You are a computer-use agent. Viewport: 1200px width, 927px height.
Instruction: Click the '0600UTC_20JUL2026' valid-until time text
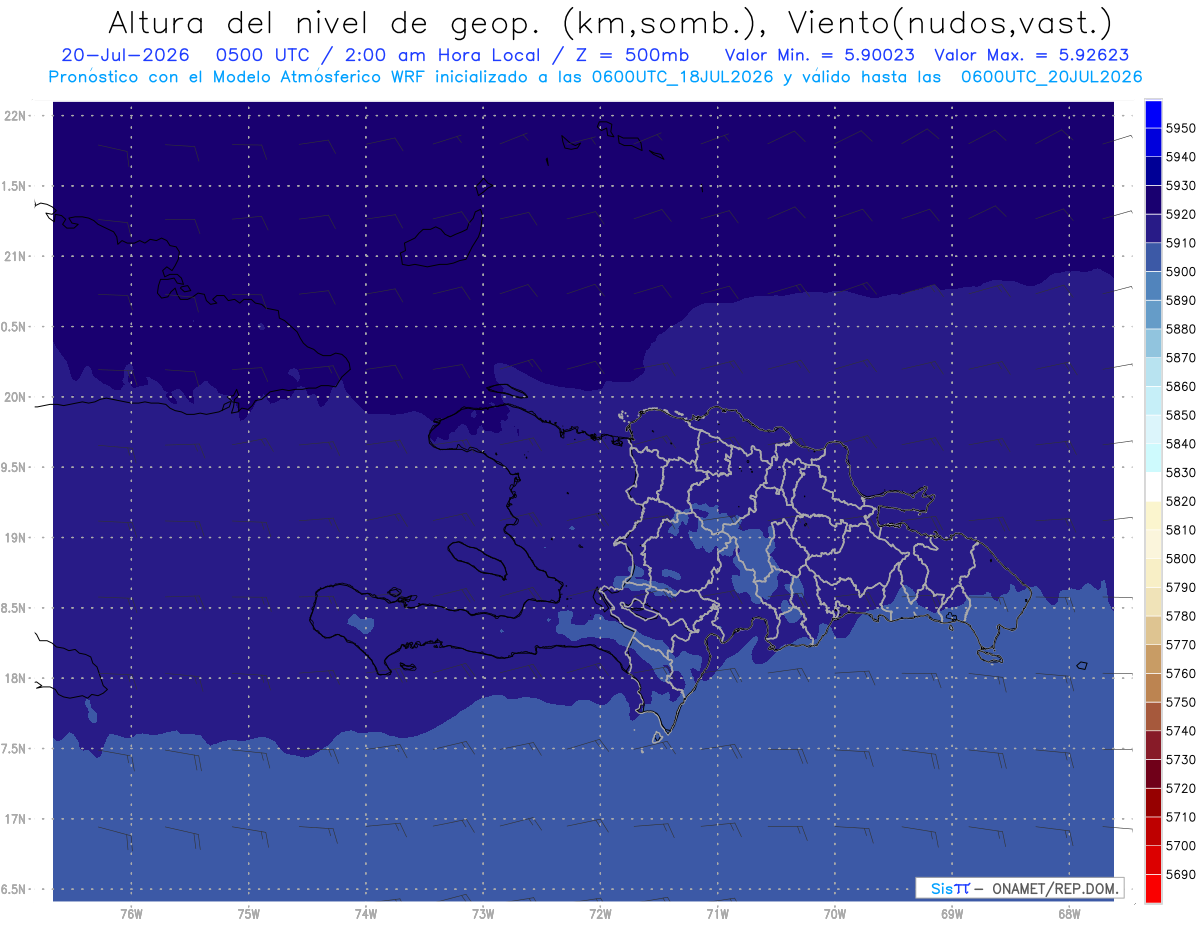click(1050, 76)
